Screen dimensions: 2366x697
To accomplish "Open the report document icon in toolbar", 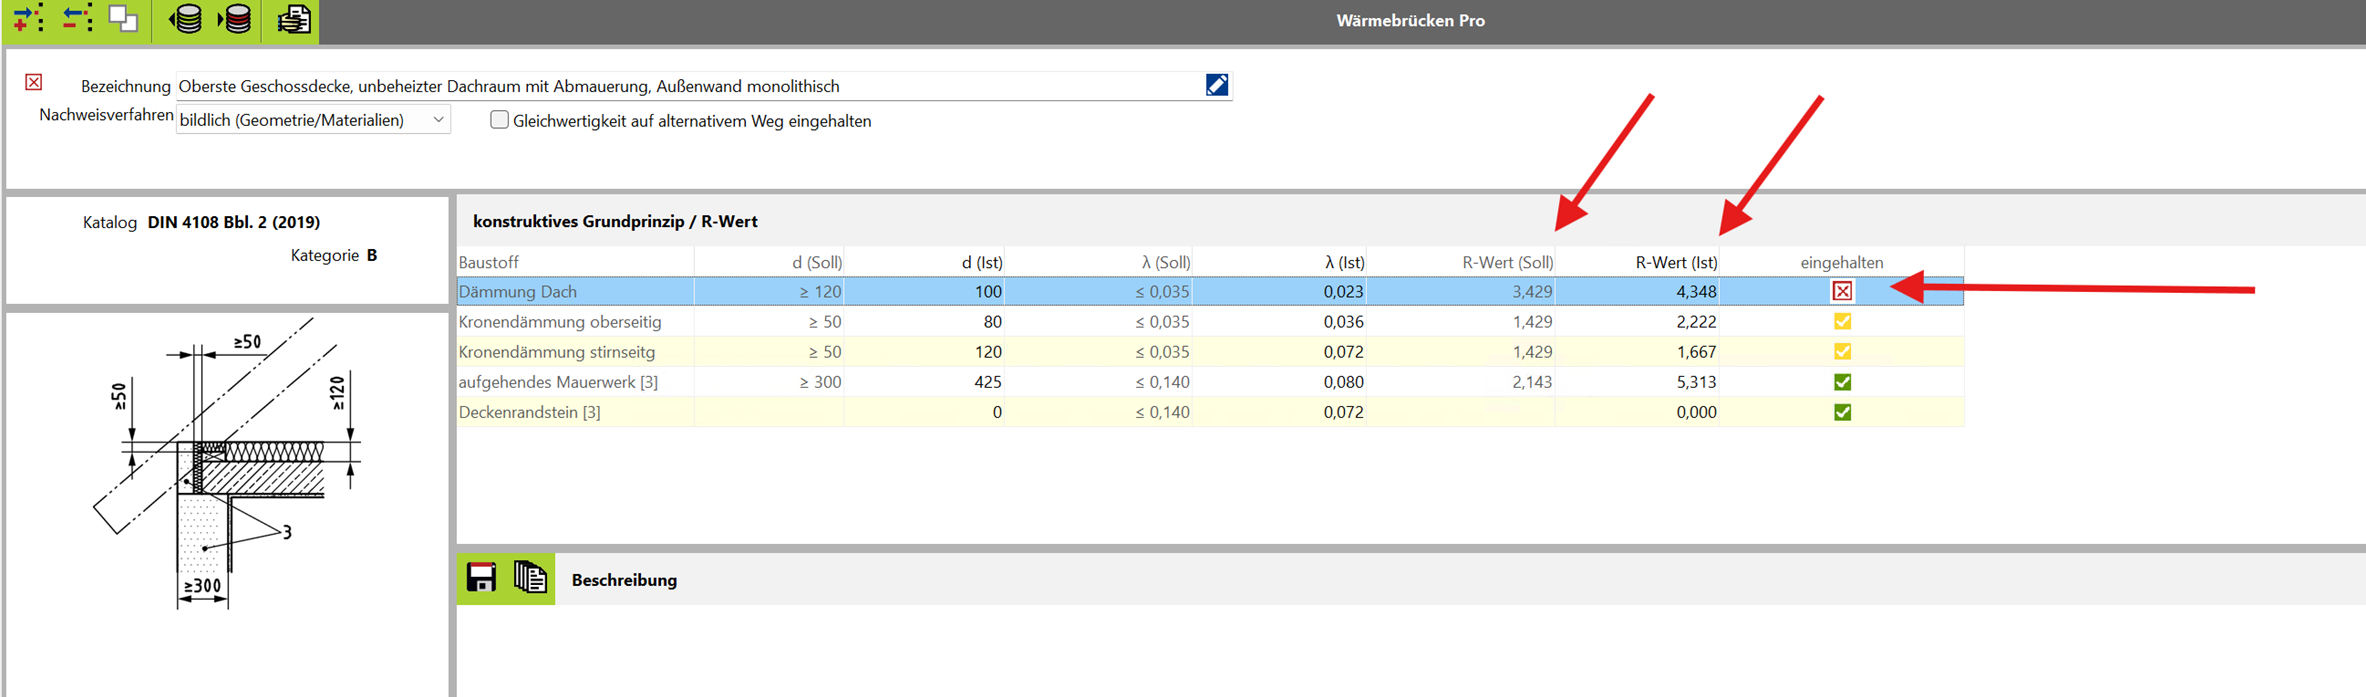I will pos(293,19).
